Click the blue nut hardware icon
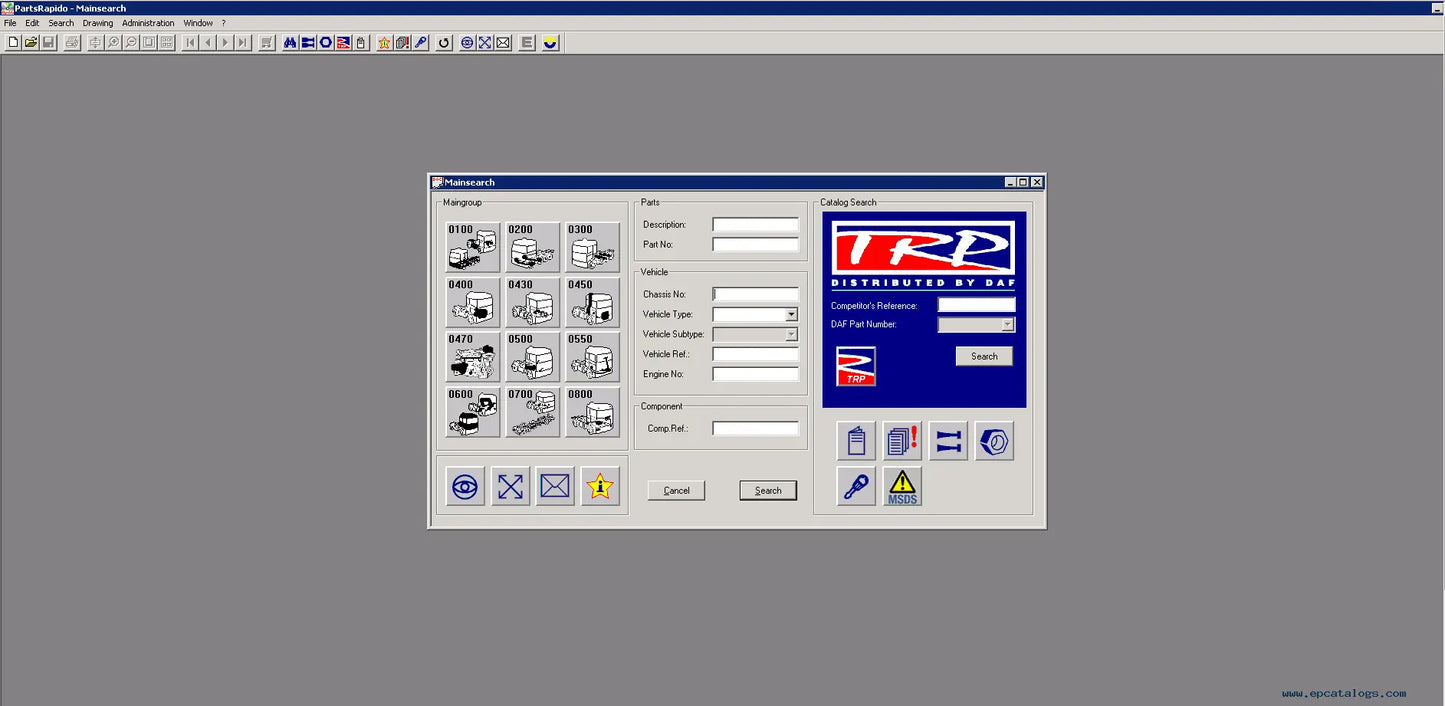This screenshot has width=1445, height=706. (993, 441)
